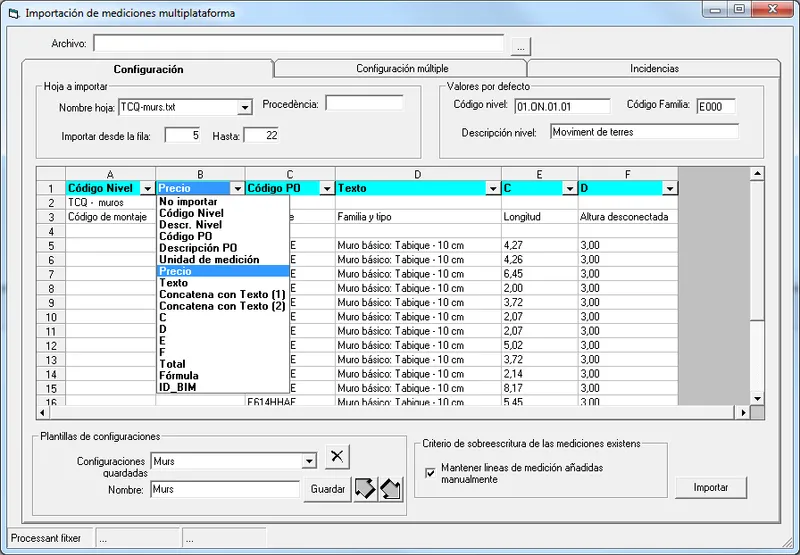Select Unidad de medición option
This screenshot has height=555, width=800.
point(223,260)
